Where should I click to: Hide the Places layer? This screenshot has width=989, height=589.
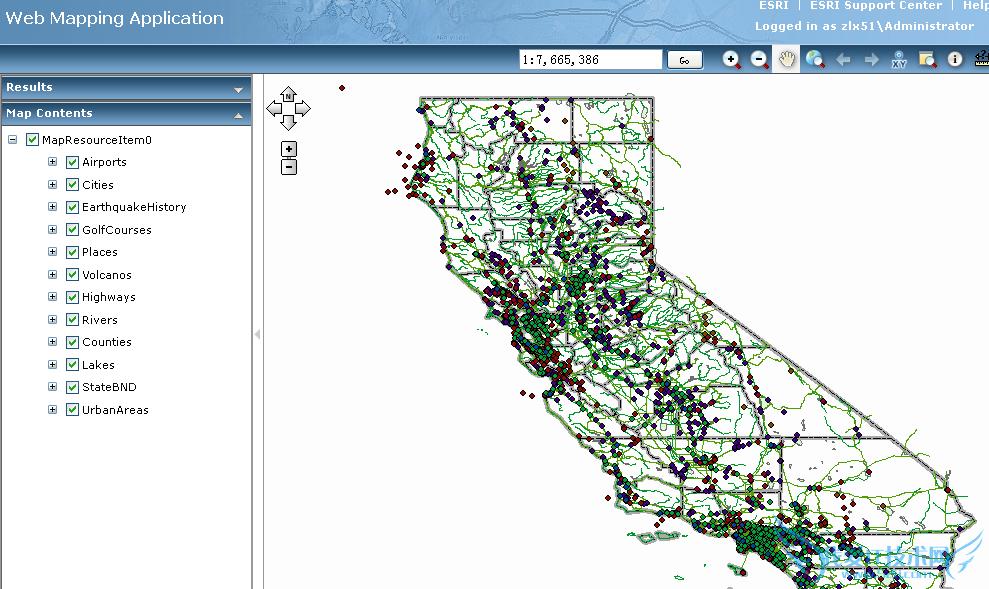click(73, 252)
